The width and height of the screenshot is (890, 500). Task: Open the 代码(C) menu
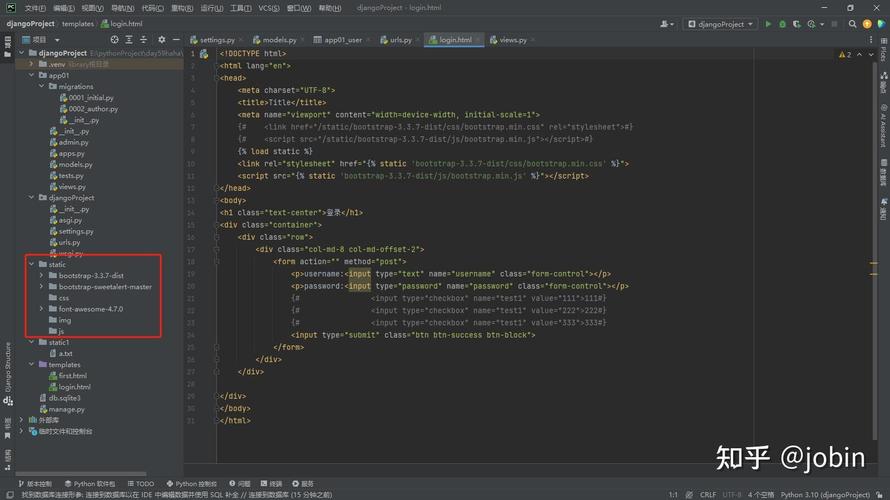152,8
